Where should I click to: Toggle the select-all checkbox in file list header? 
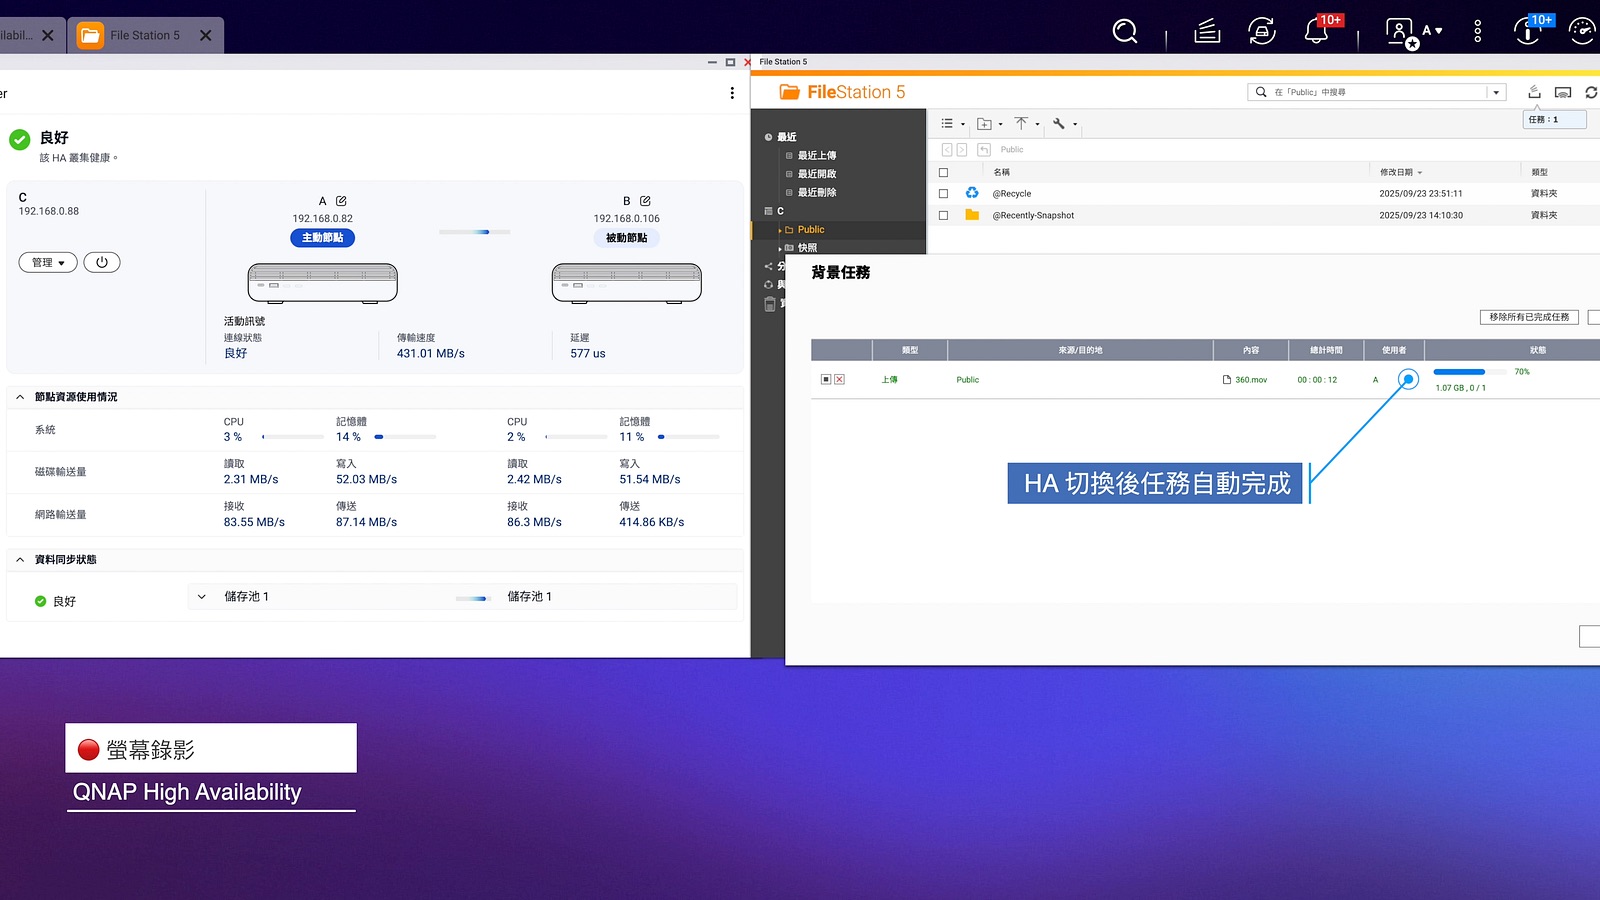[x=943, y=172]
